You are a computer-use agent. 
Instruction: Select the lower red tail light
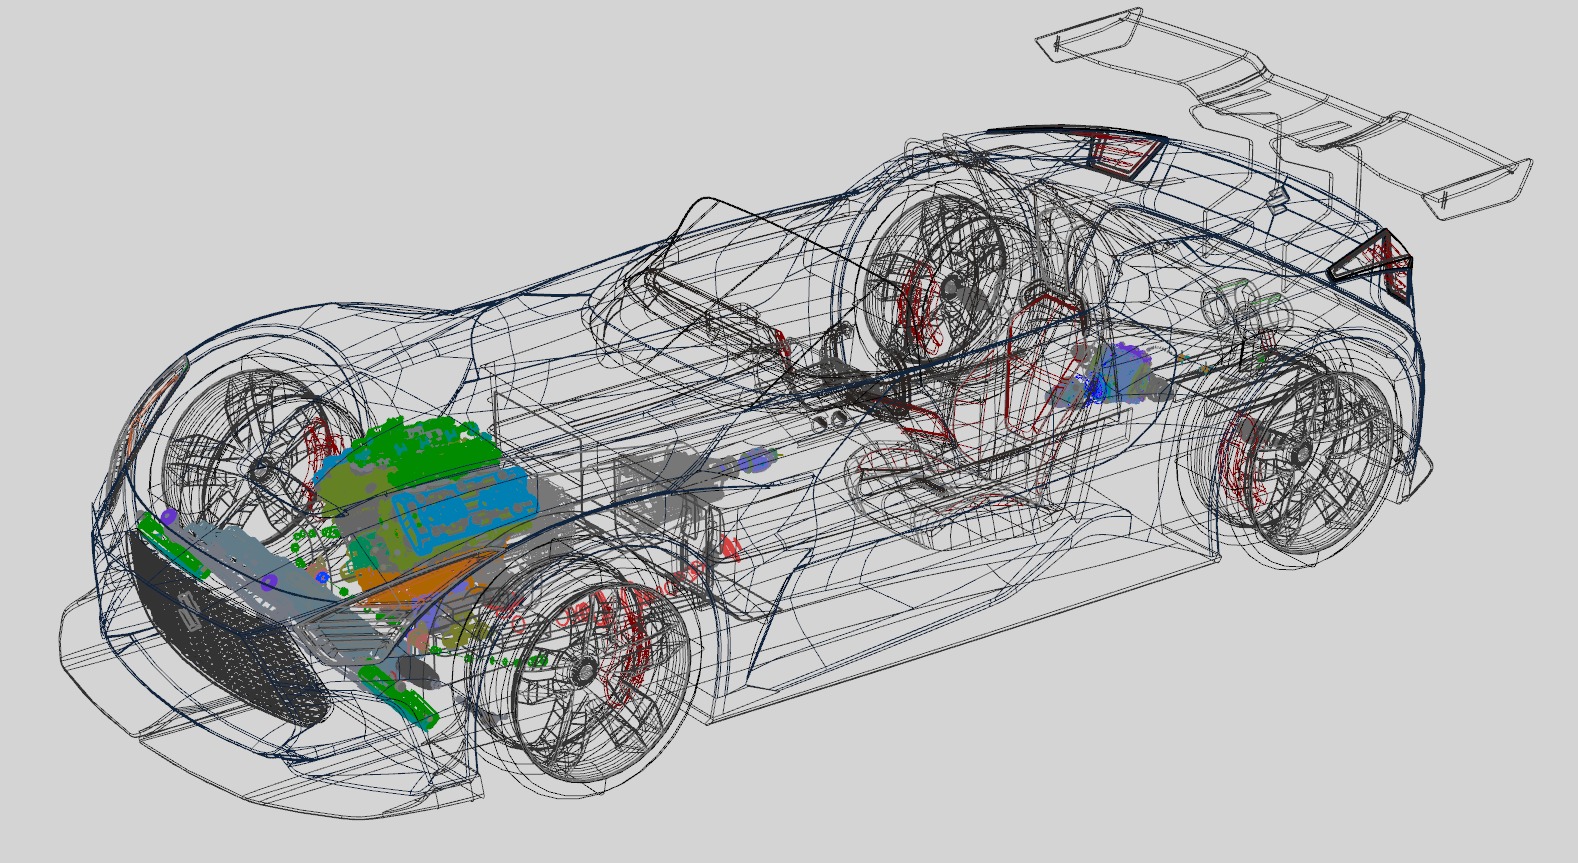point(1375,262)
